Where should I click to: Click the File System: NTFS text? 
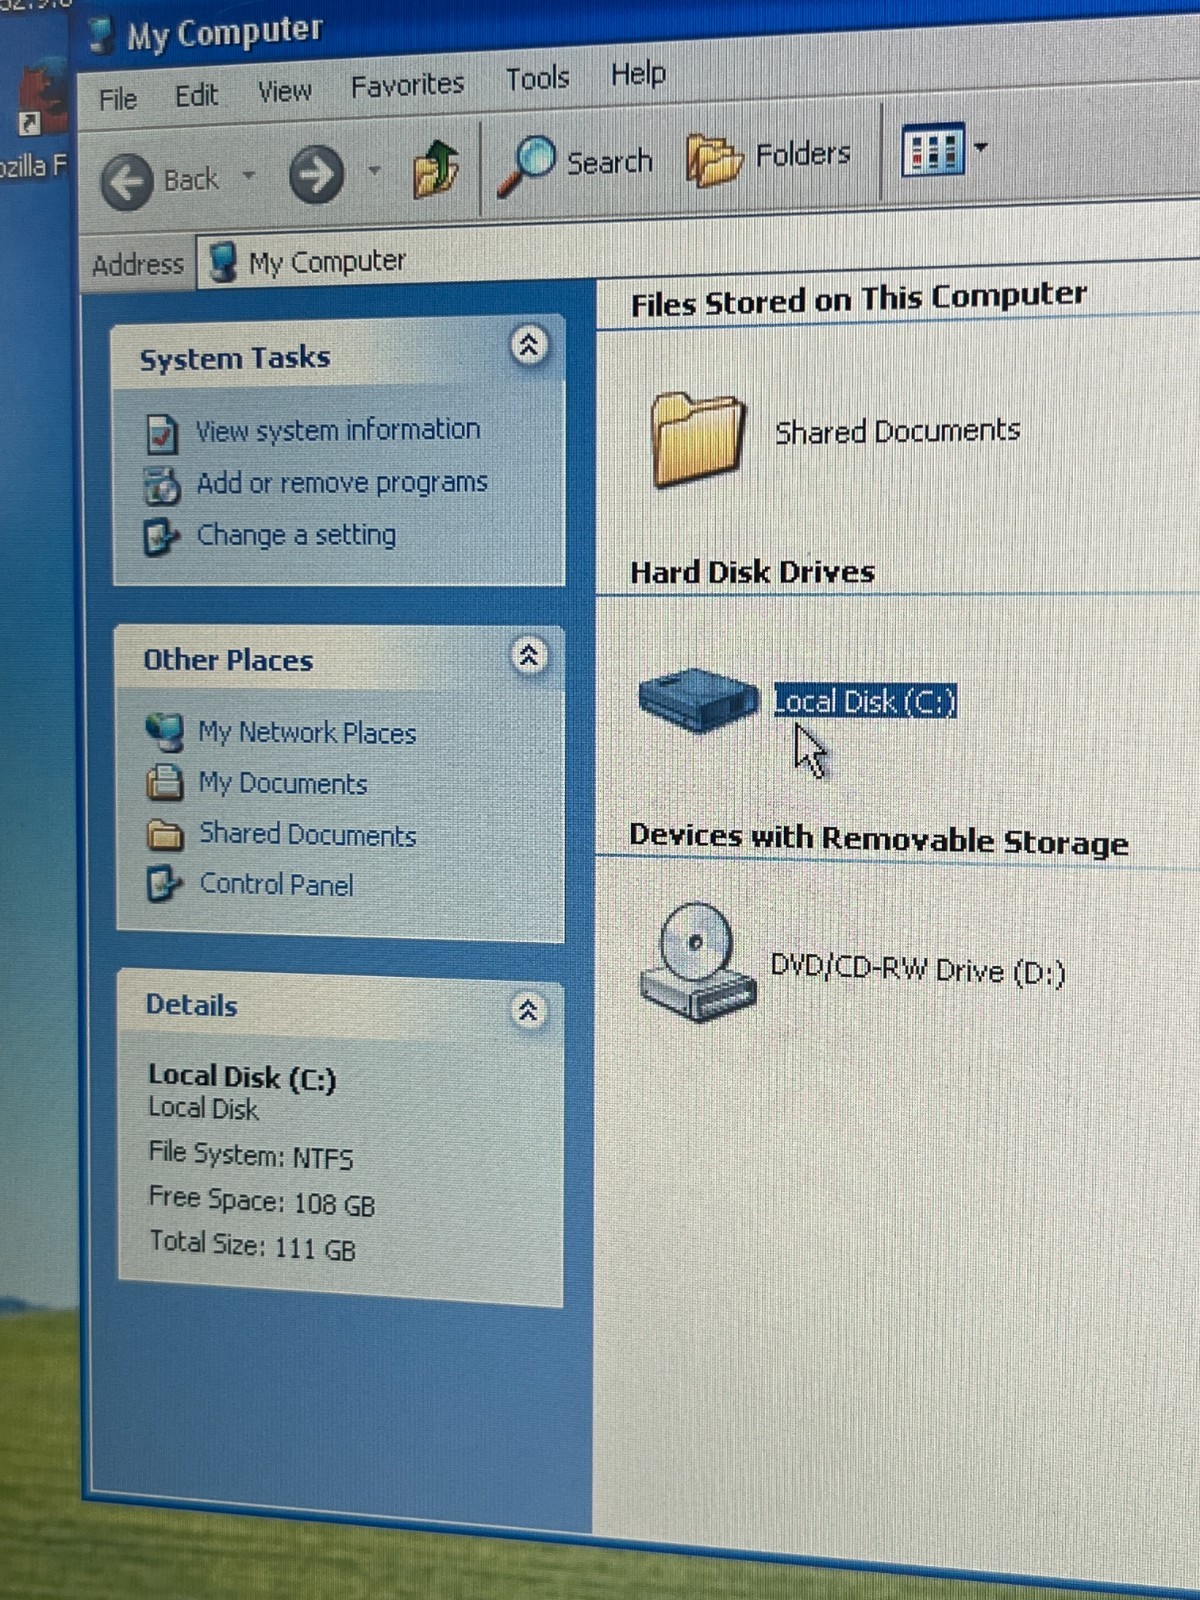point(251,1156)
